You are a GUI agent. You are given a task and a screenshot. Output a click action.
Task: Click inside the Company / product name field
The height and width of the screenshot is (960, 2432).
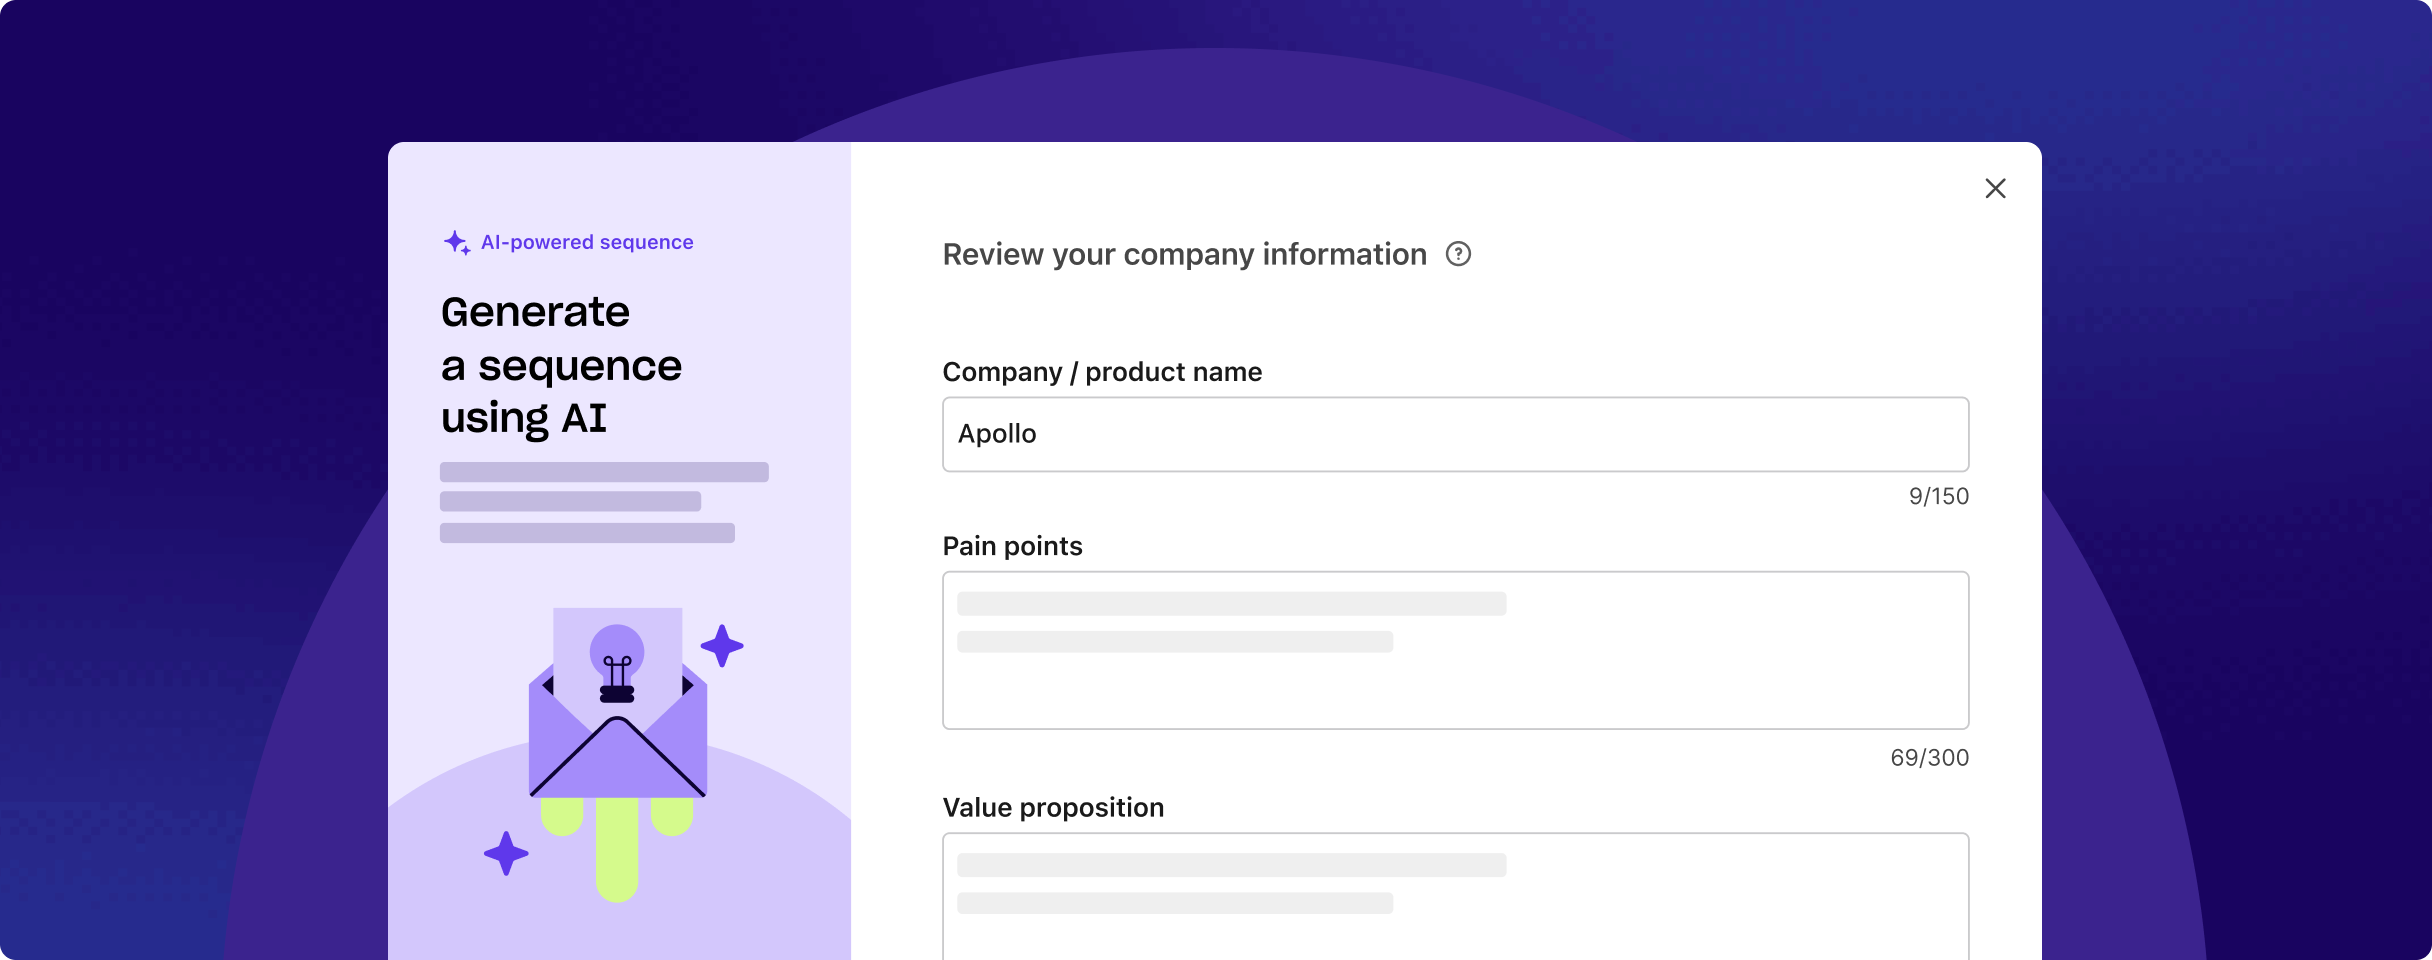pyautogui.click(x=1454, y=434)
